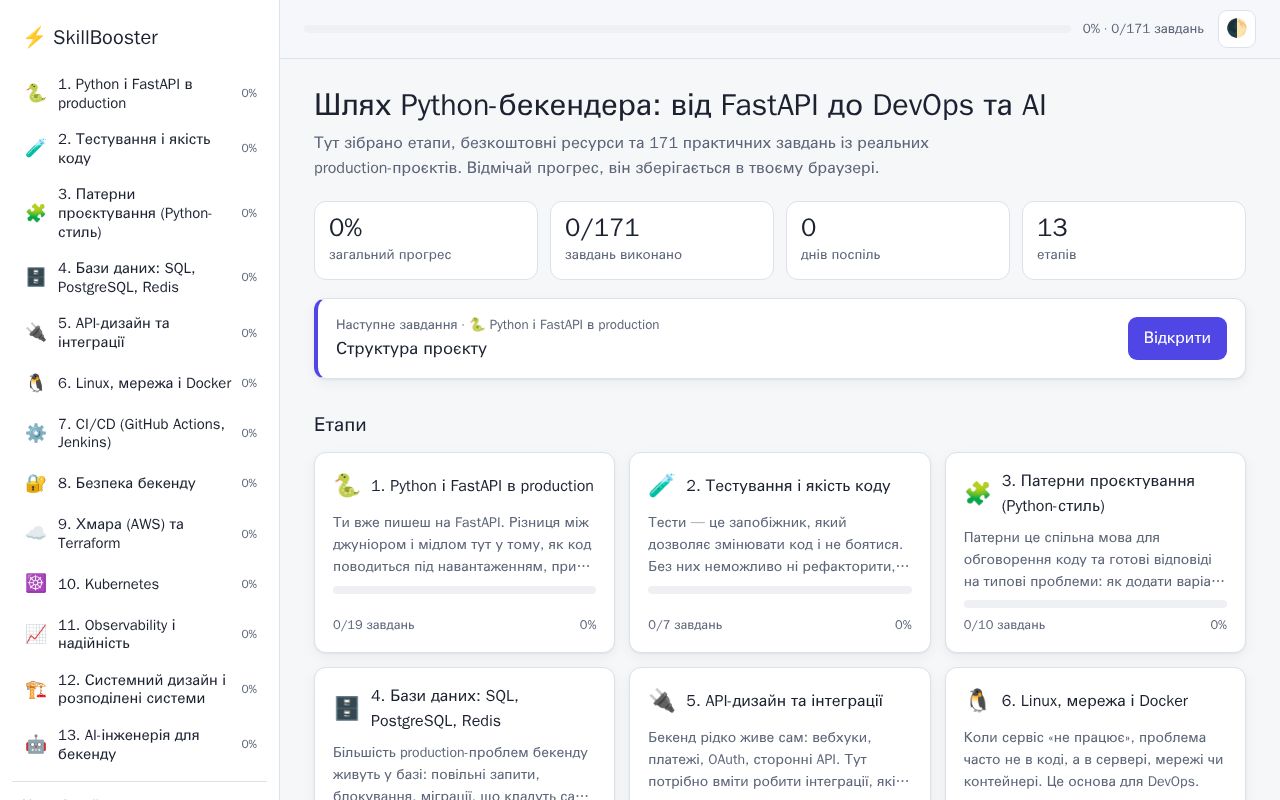Click the днів поспіль stat tile

coord(898,240)
